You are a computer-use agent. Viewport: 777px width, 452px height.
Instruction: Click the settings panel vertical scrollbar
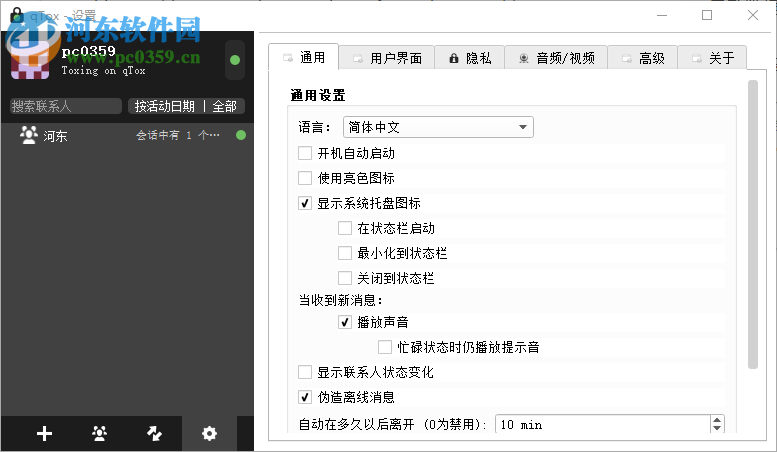(x=753, y=224)
